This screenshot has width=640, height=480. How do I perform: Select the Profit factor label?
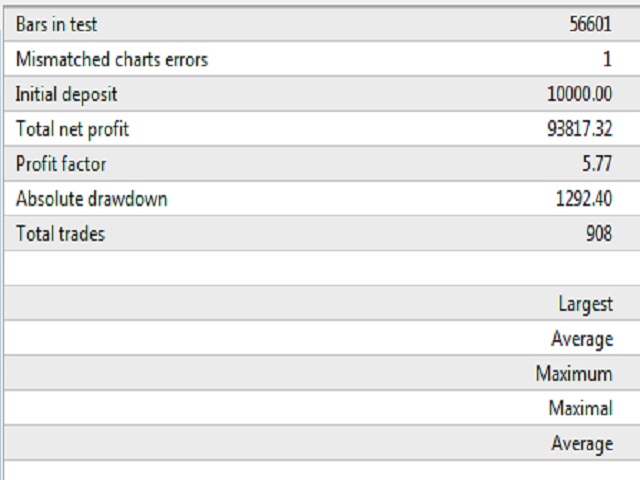[x=61, y=164]
